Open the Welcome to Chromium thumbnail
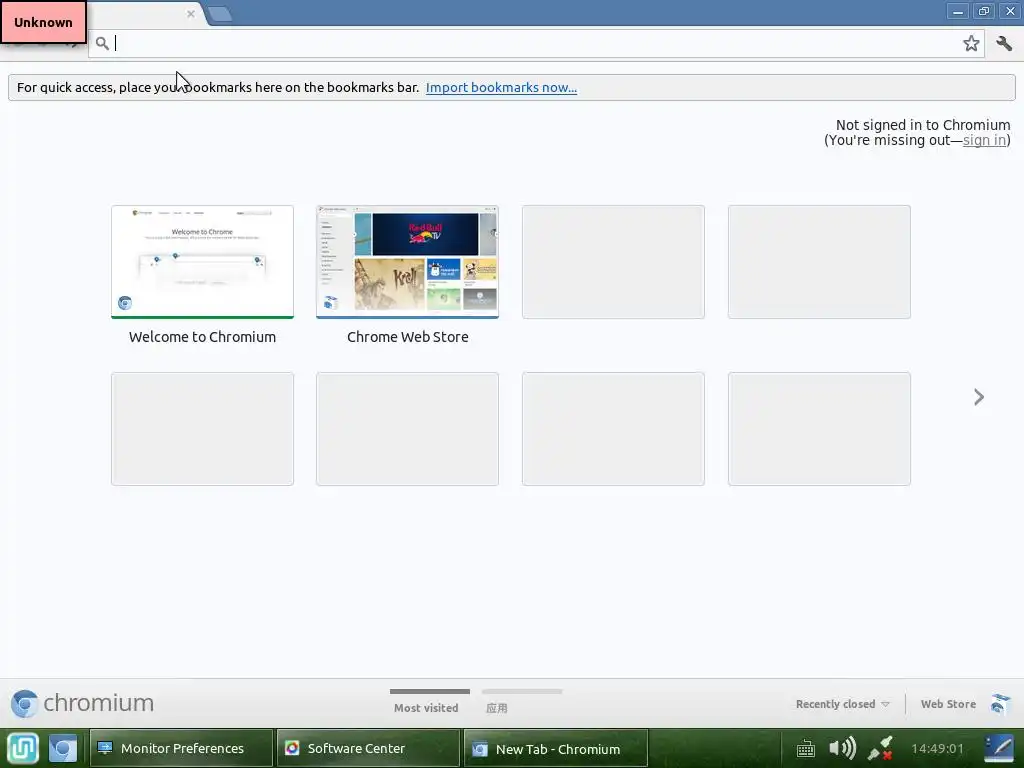Viewport: 1024px width, 768px height. [202, 262]
